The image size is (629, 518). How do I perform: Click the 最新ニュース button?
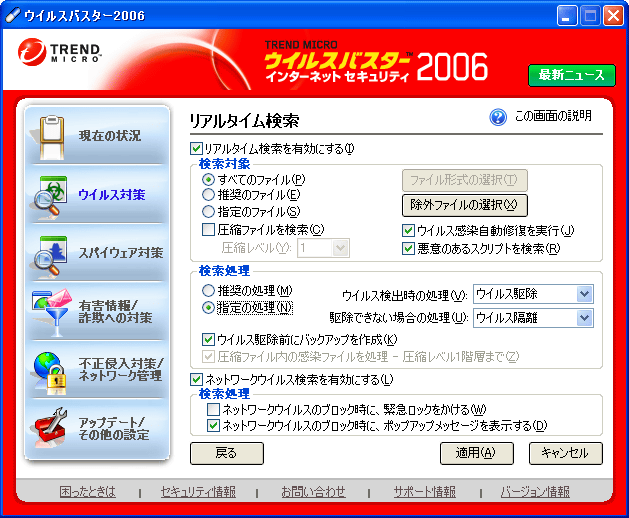point(572,75)
